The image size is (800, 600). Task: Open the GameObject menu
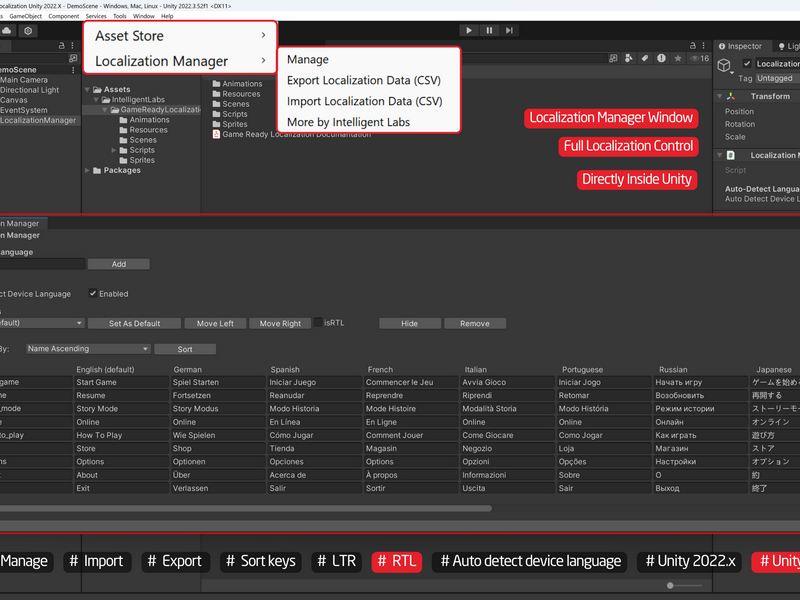coord(26,16)
